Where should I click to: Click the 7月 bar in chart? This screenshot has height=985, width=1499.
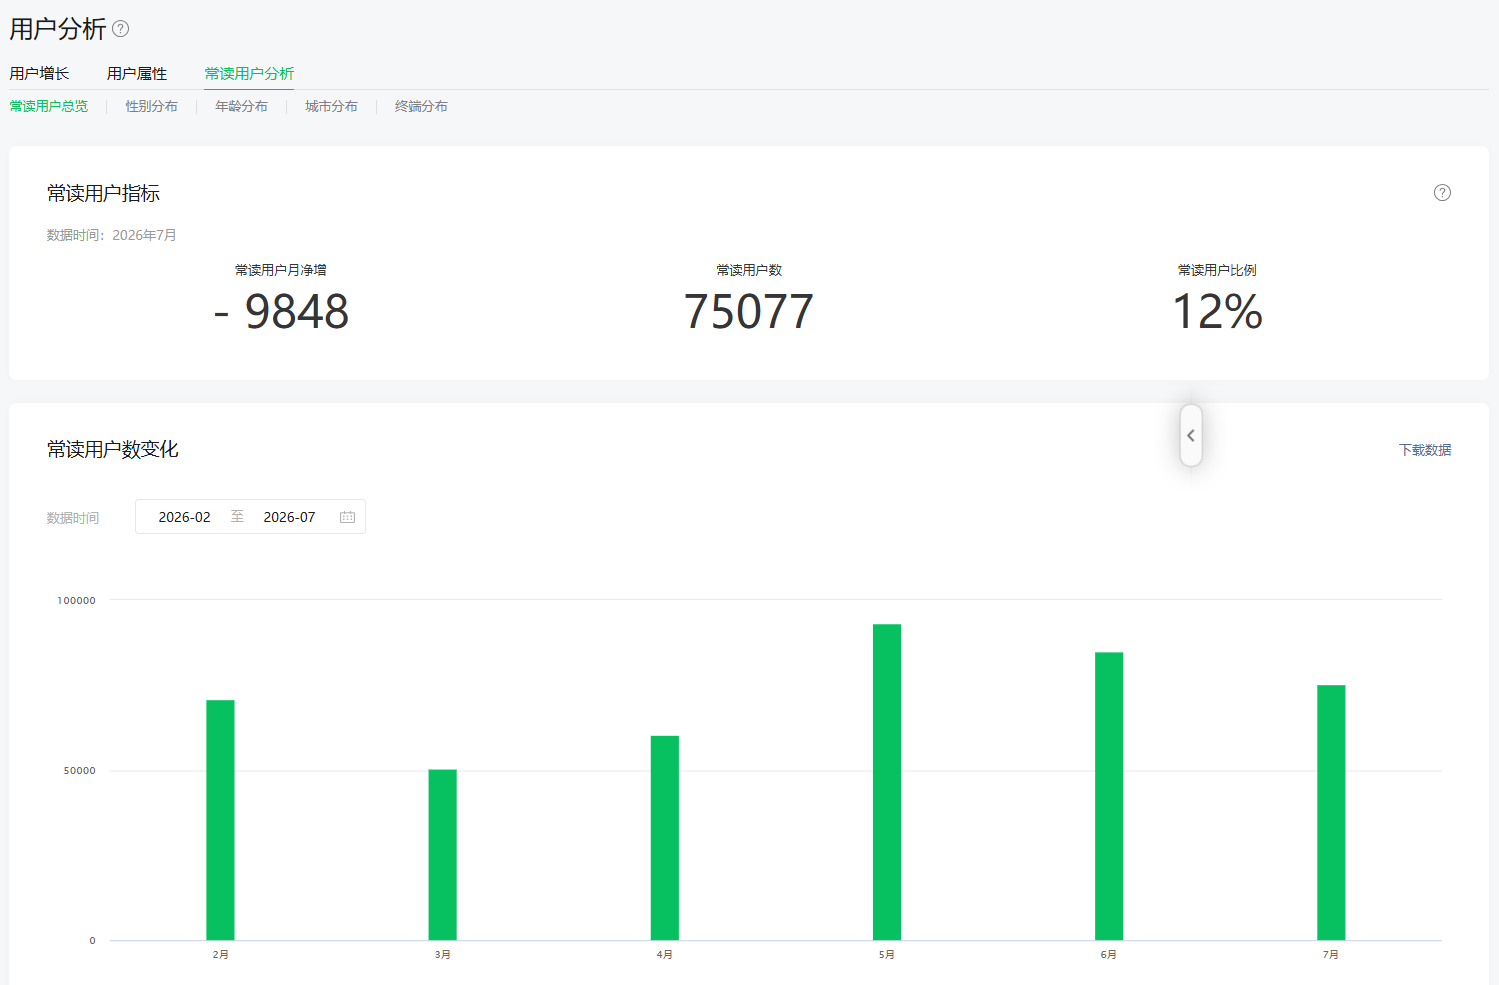(1331, 812)
